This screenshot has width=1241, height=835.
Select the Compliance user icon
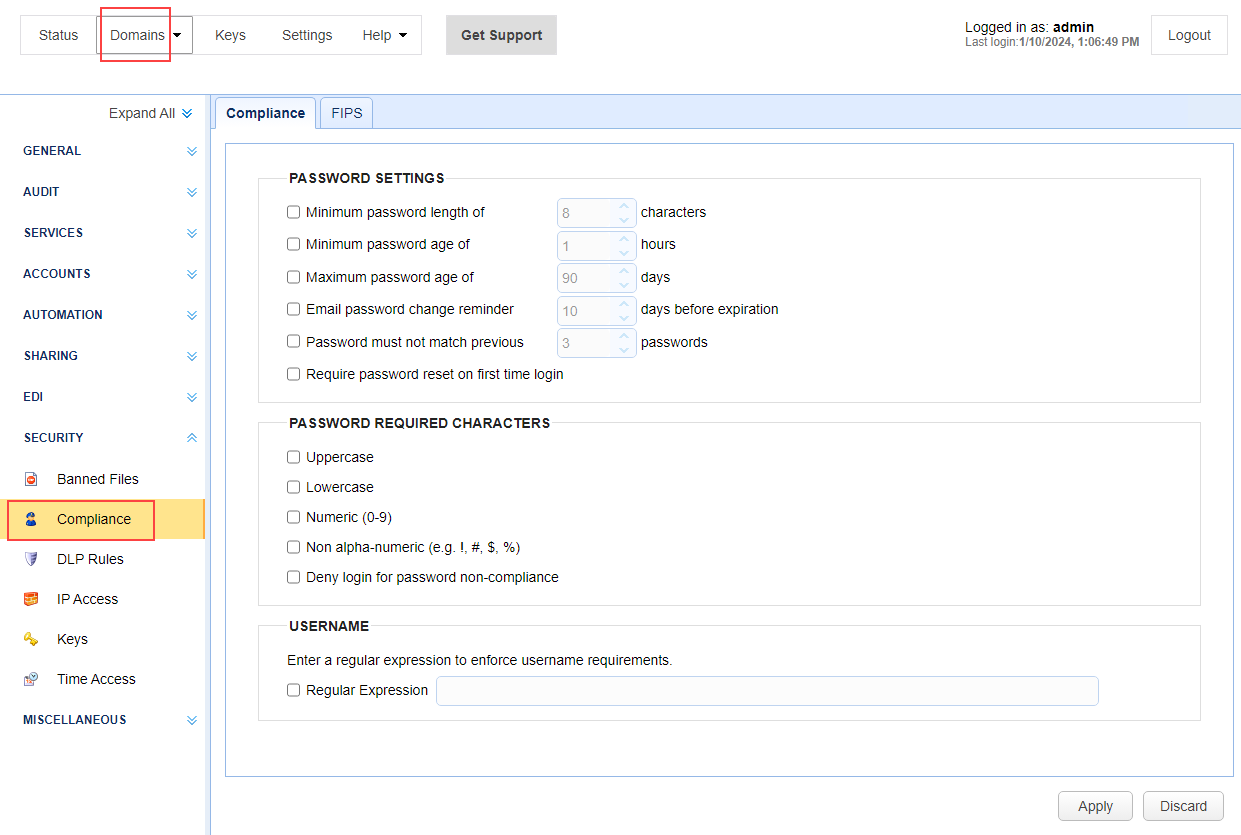pos(31,519)
